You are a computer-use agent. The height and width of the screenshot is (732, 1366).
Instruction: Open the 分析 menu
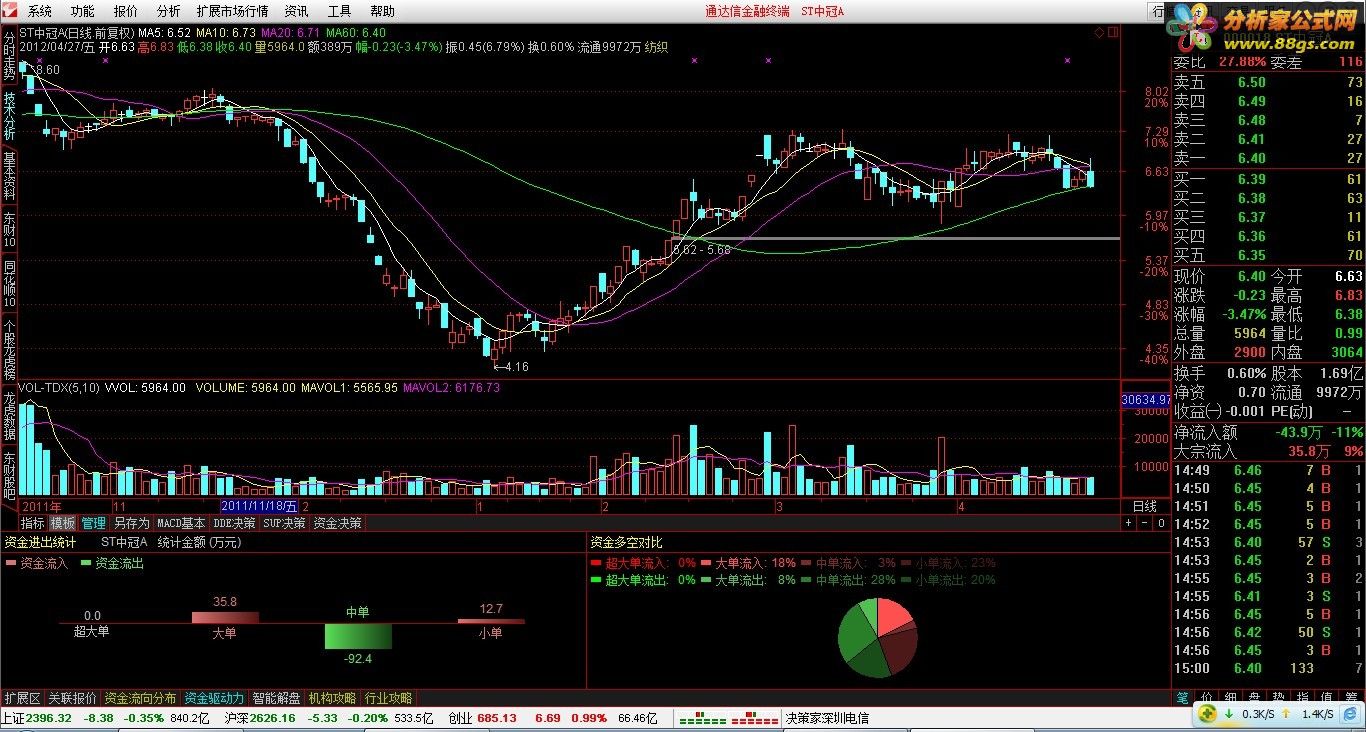click(x=168, y=11)
